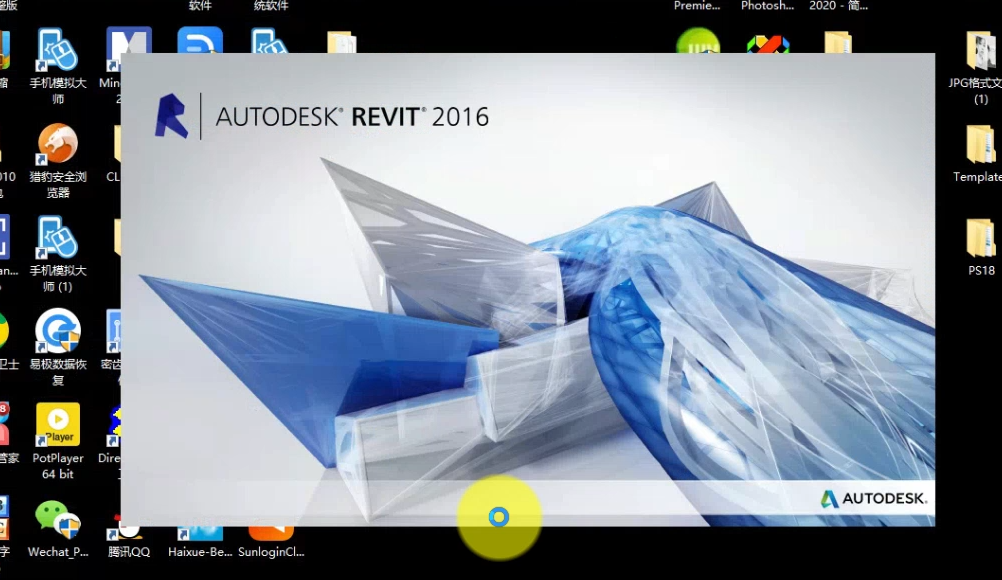Open the PS18 desktop folder
The image size is (1002, 580).
981,247
